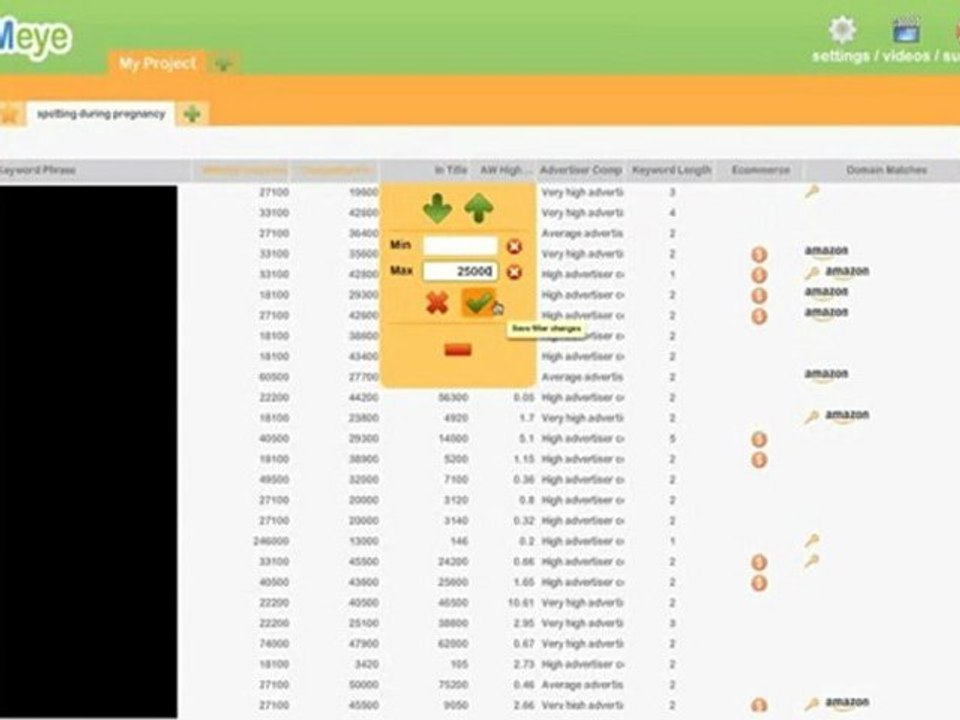Click the amazon logo in the 27100 / 42600 row

pos(827,313)
